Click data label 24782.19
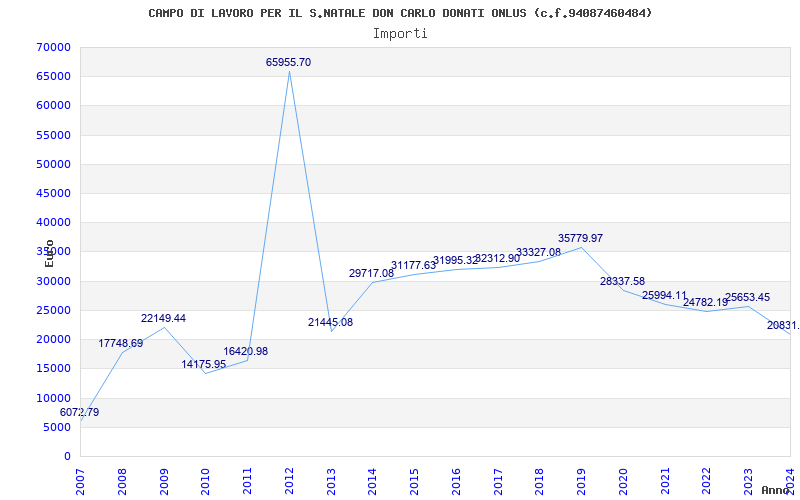The height and width of the screenshot is (500, 800). [706, 303]
